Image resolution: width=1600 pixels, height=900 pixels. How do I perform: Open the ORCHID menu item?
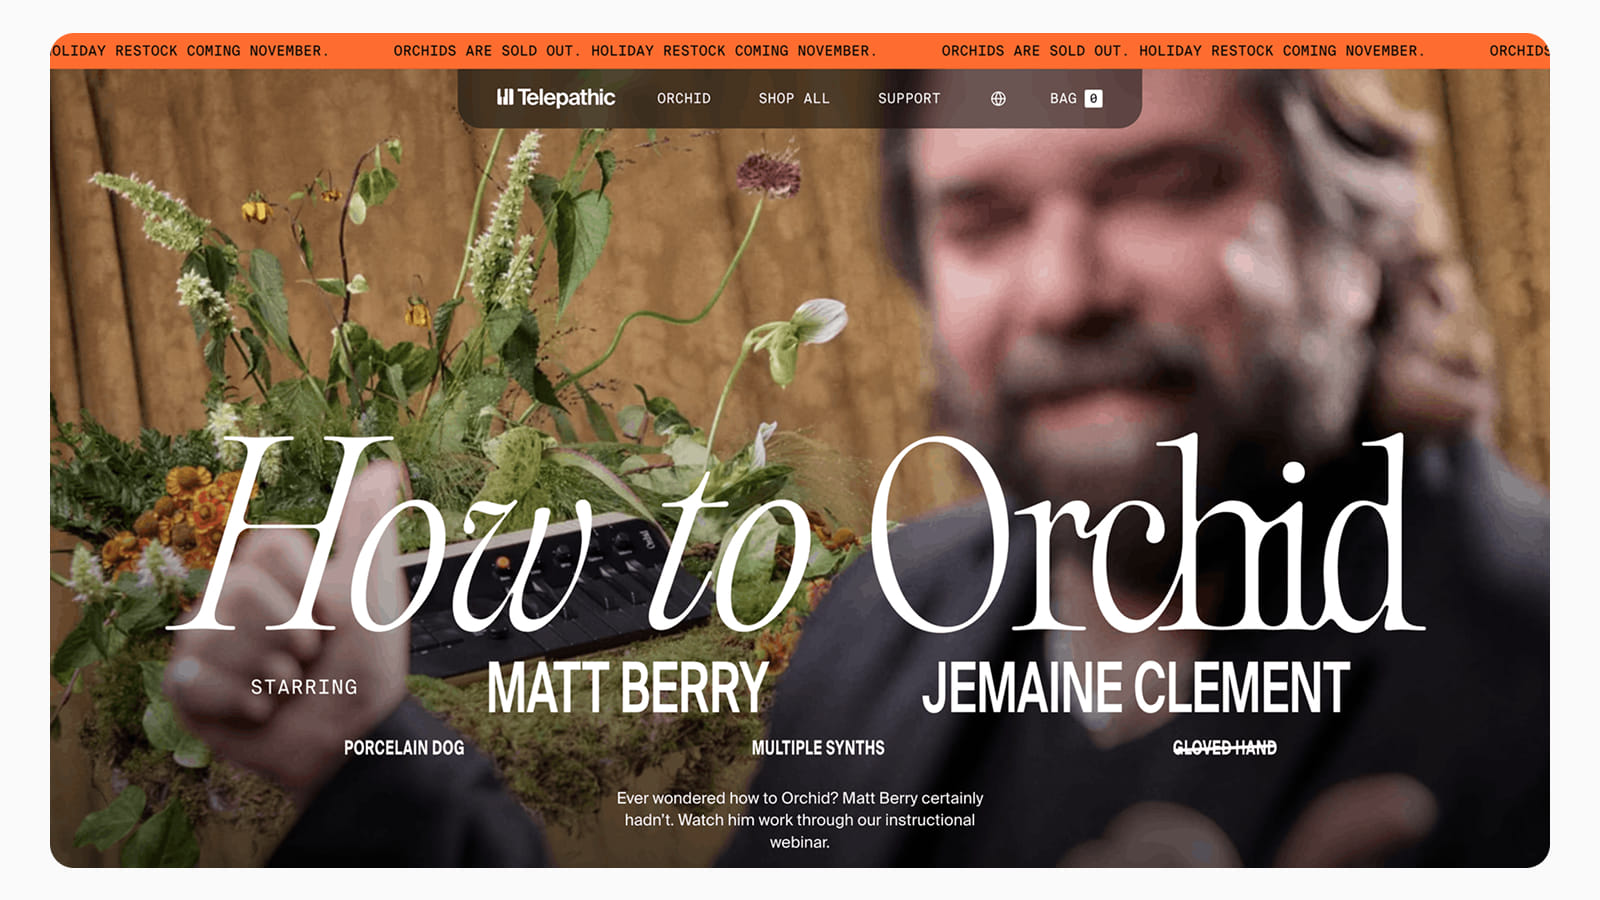684,98
